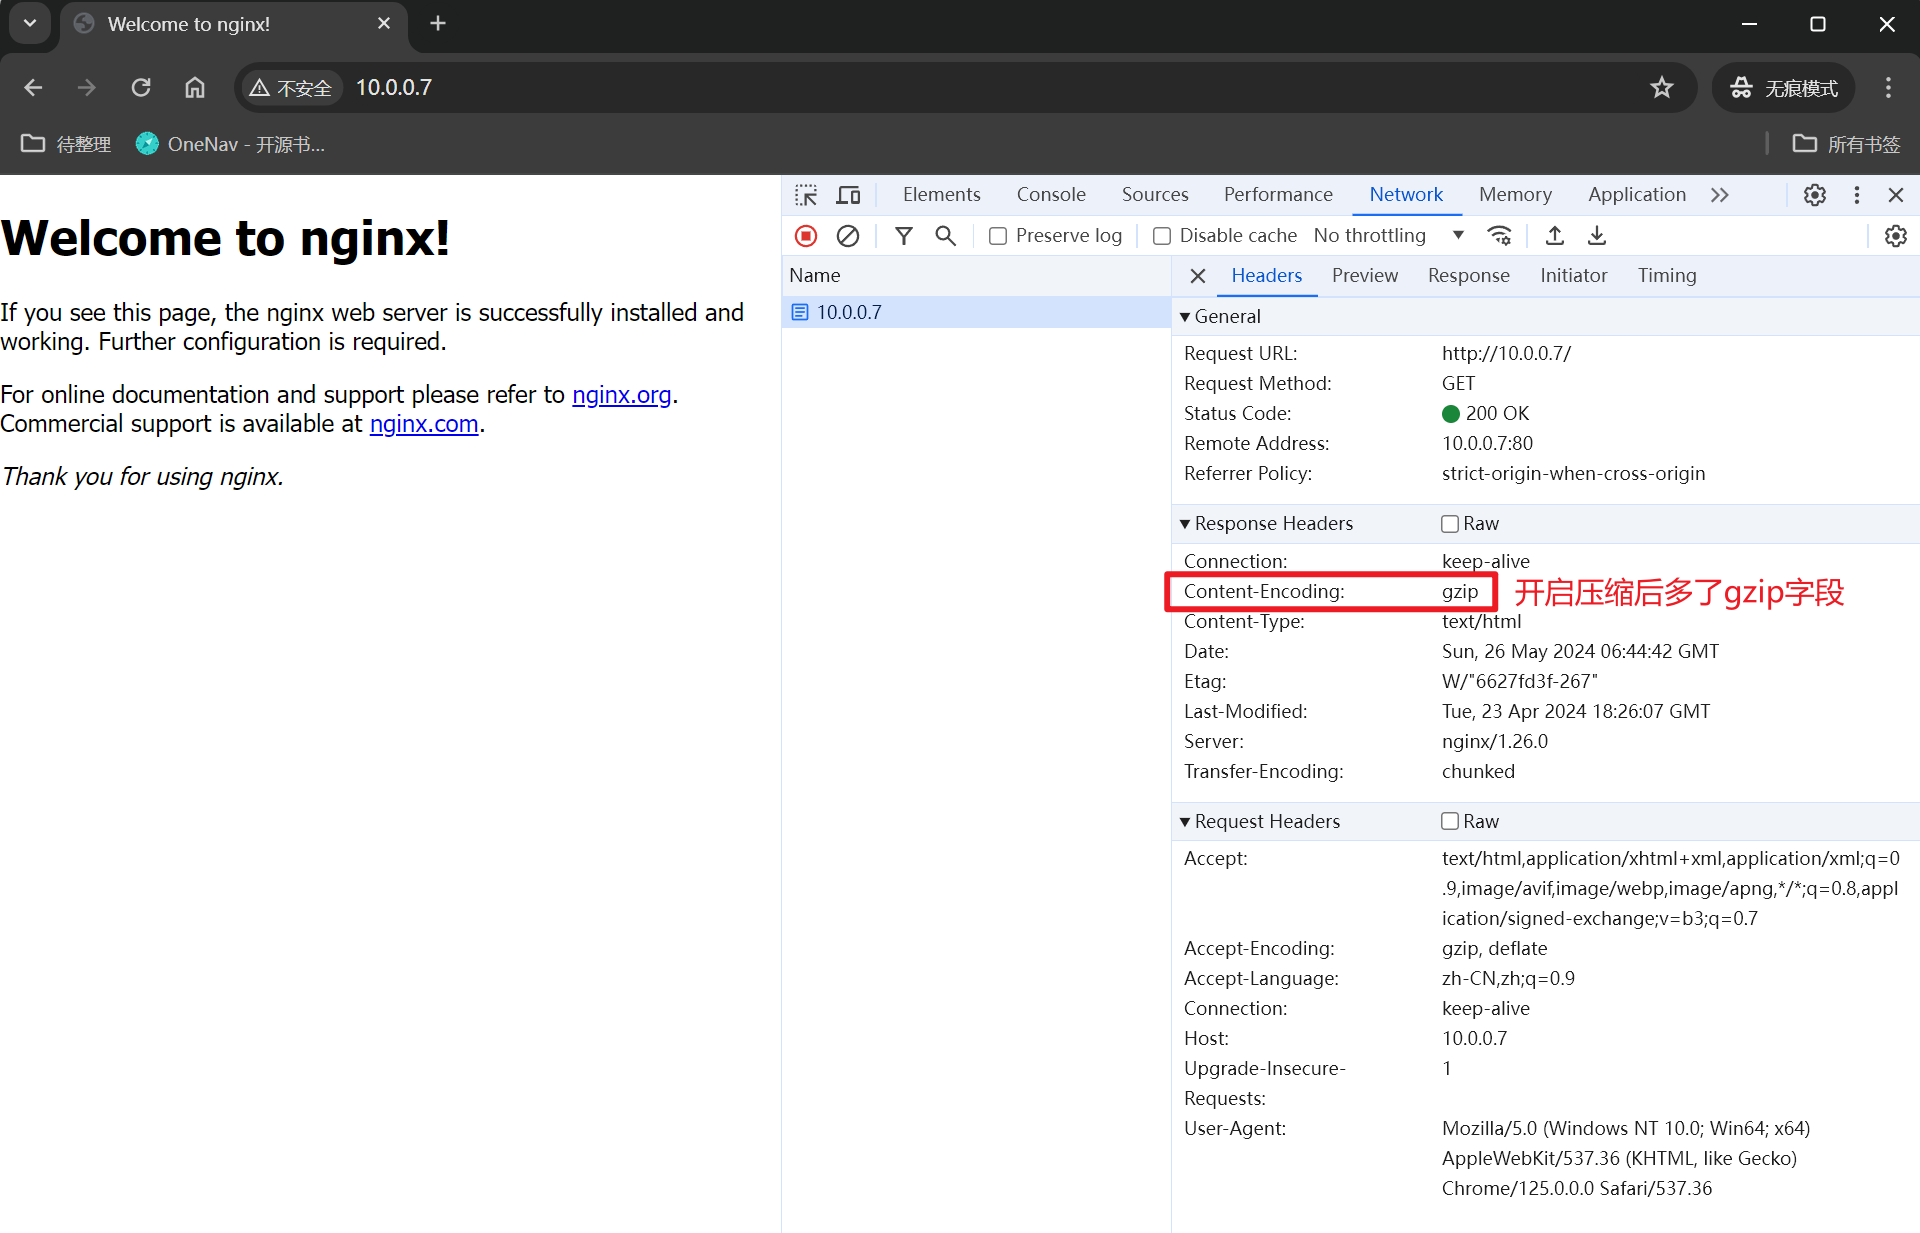Viewport: 1920px width, 1233px height.
Task: Switch to the Console tab
Action: (1051, 195)
